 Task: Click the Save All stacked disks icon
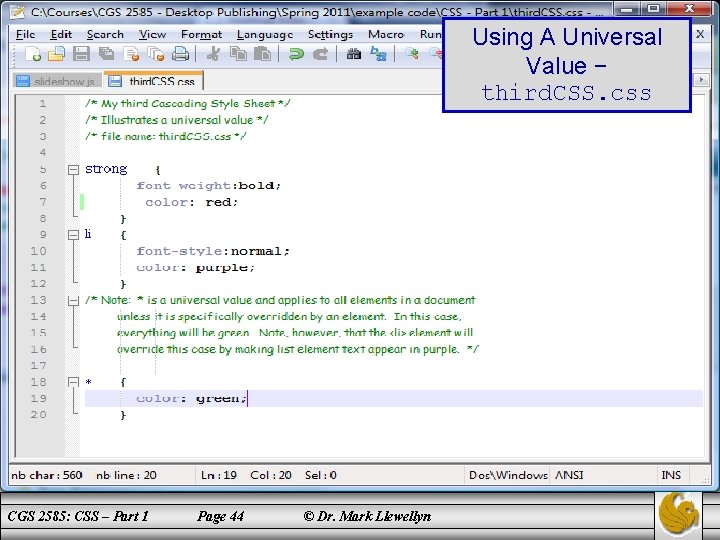point(107,54)
